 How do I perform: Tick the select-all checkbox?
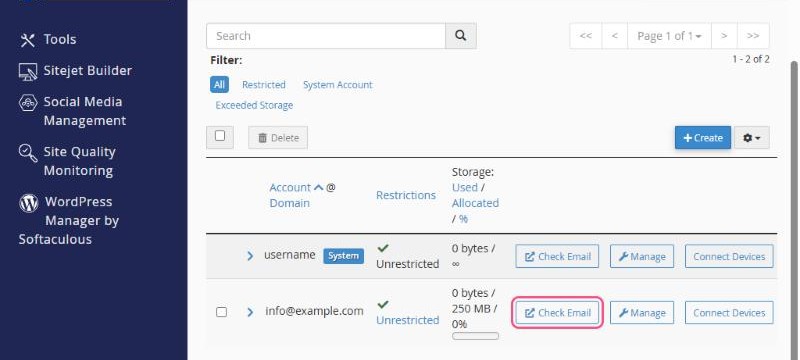tap(220, 136)
